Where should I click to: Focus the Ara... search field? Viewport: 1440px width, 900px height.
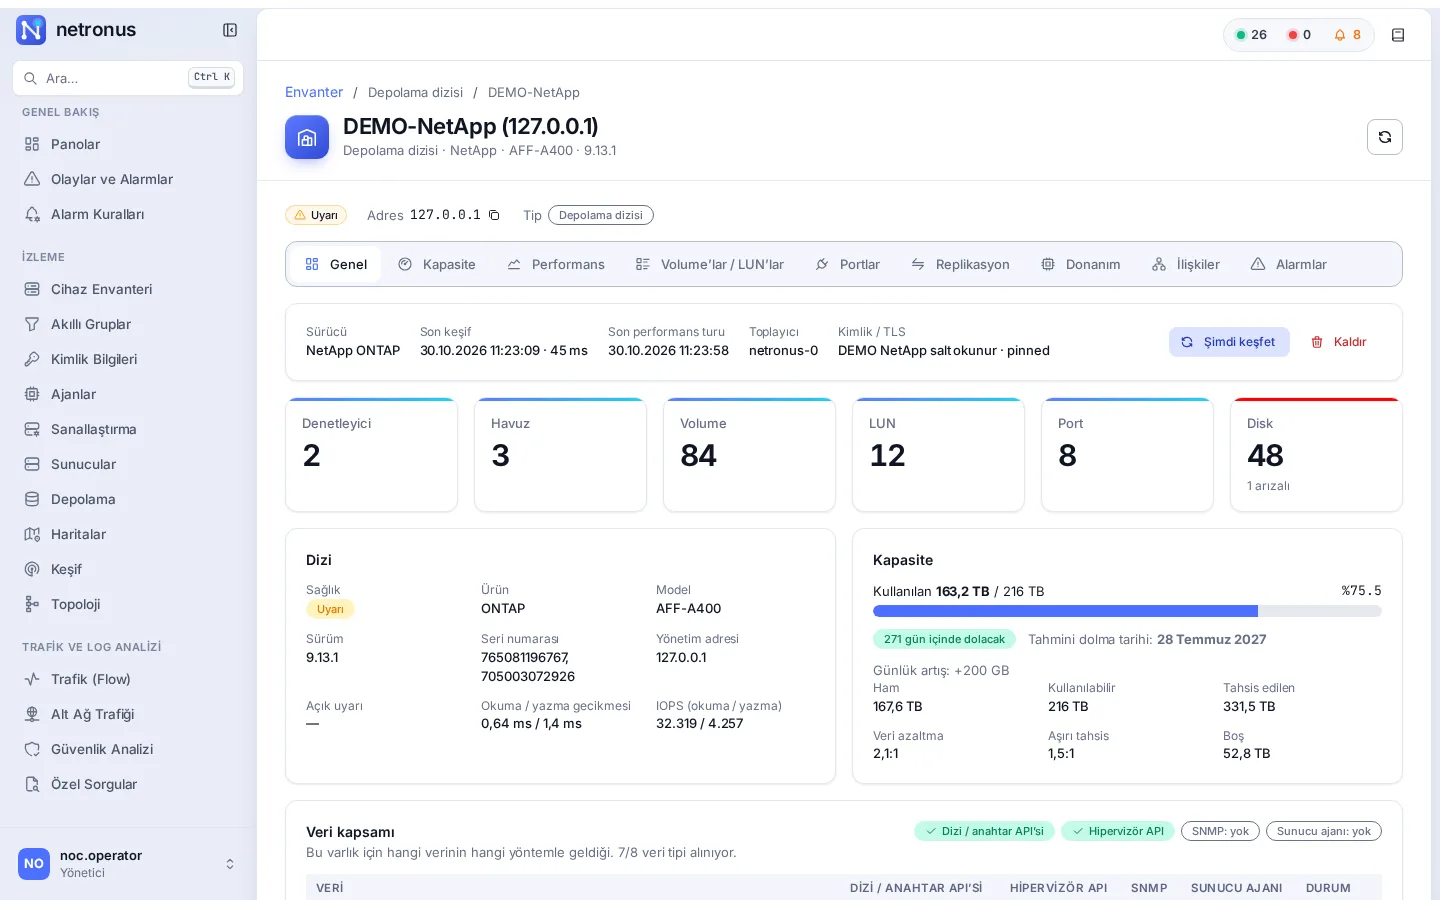tap(128, 78)
